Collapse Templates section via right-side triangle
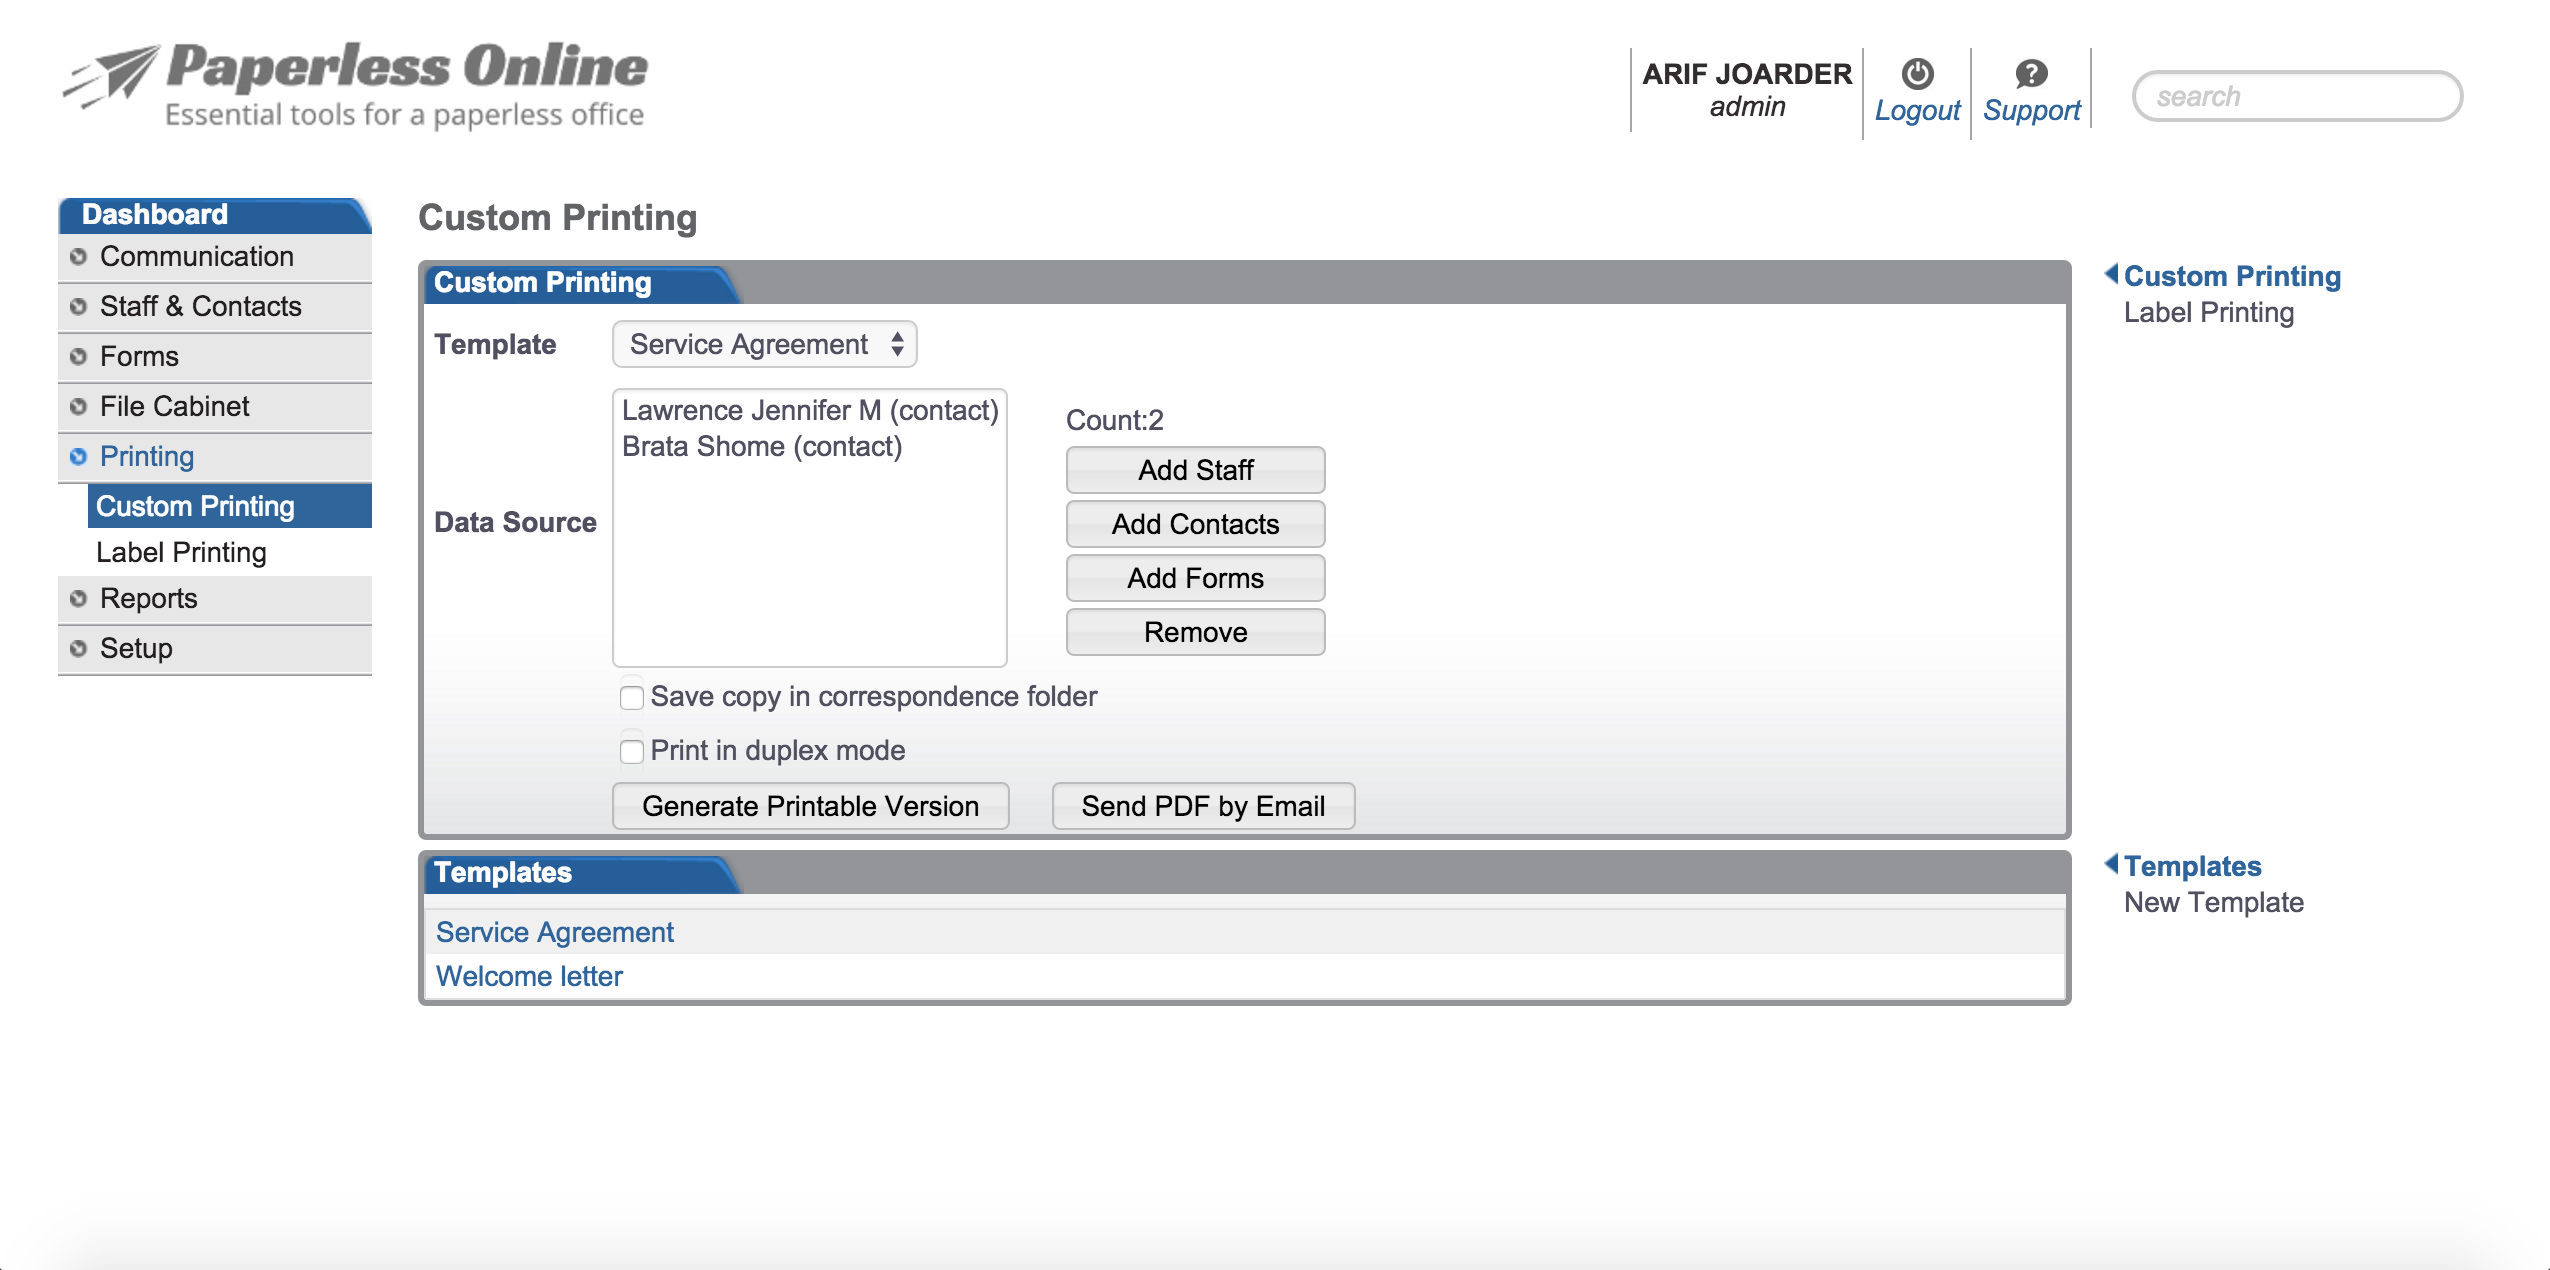 coord(2111,864)
